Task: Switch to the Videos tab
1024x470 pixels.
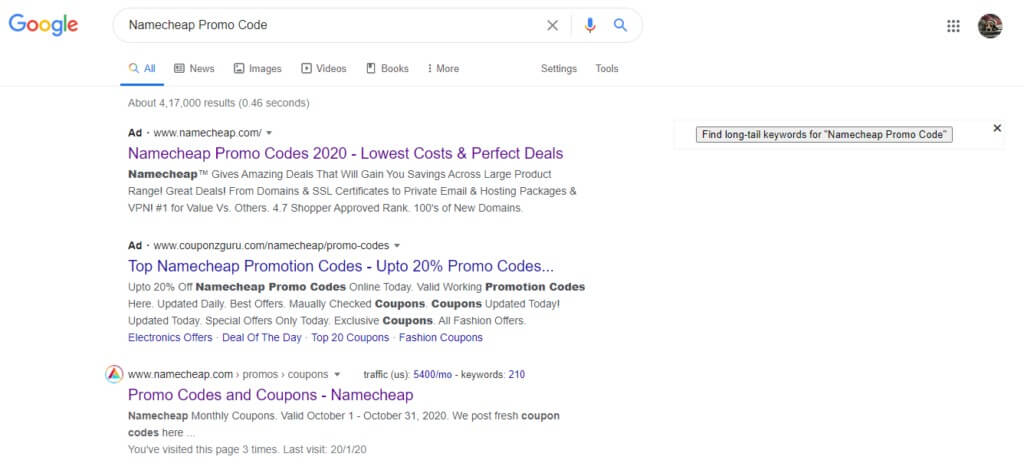Action: point(324,69)
